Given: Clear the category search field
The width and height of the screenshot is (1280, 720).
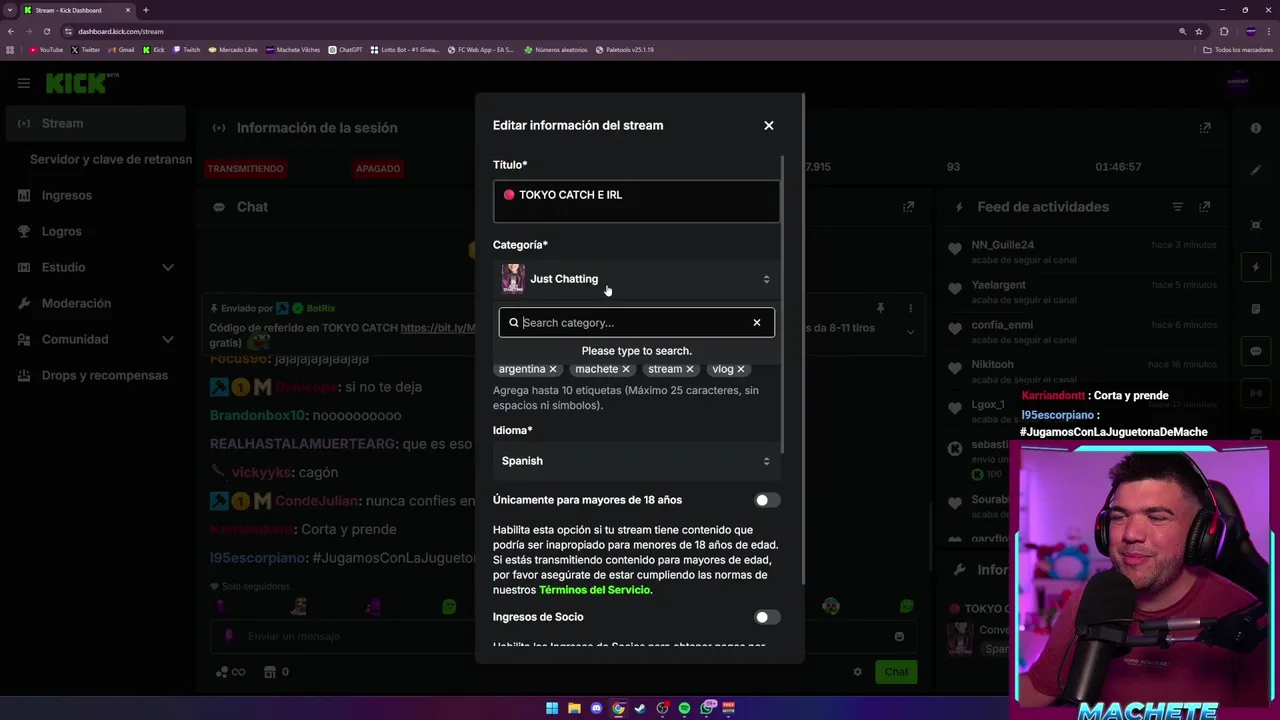Looking at the screenshot, I should point(757,322).
